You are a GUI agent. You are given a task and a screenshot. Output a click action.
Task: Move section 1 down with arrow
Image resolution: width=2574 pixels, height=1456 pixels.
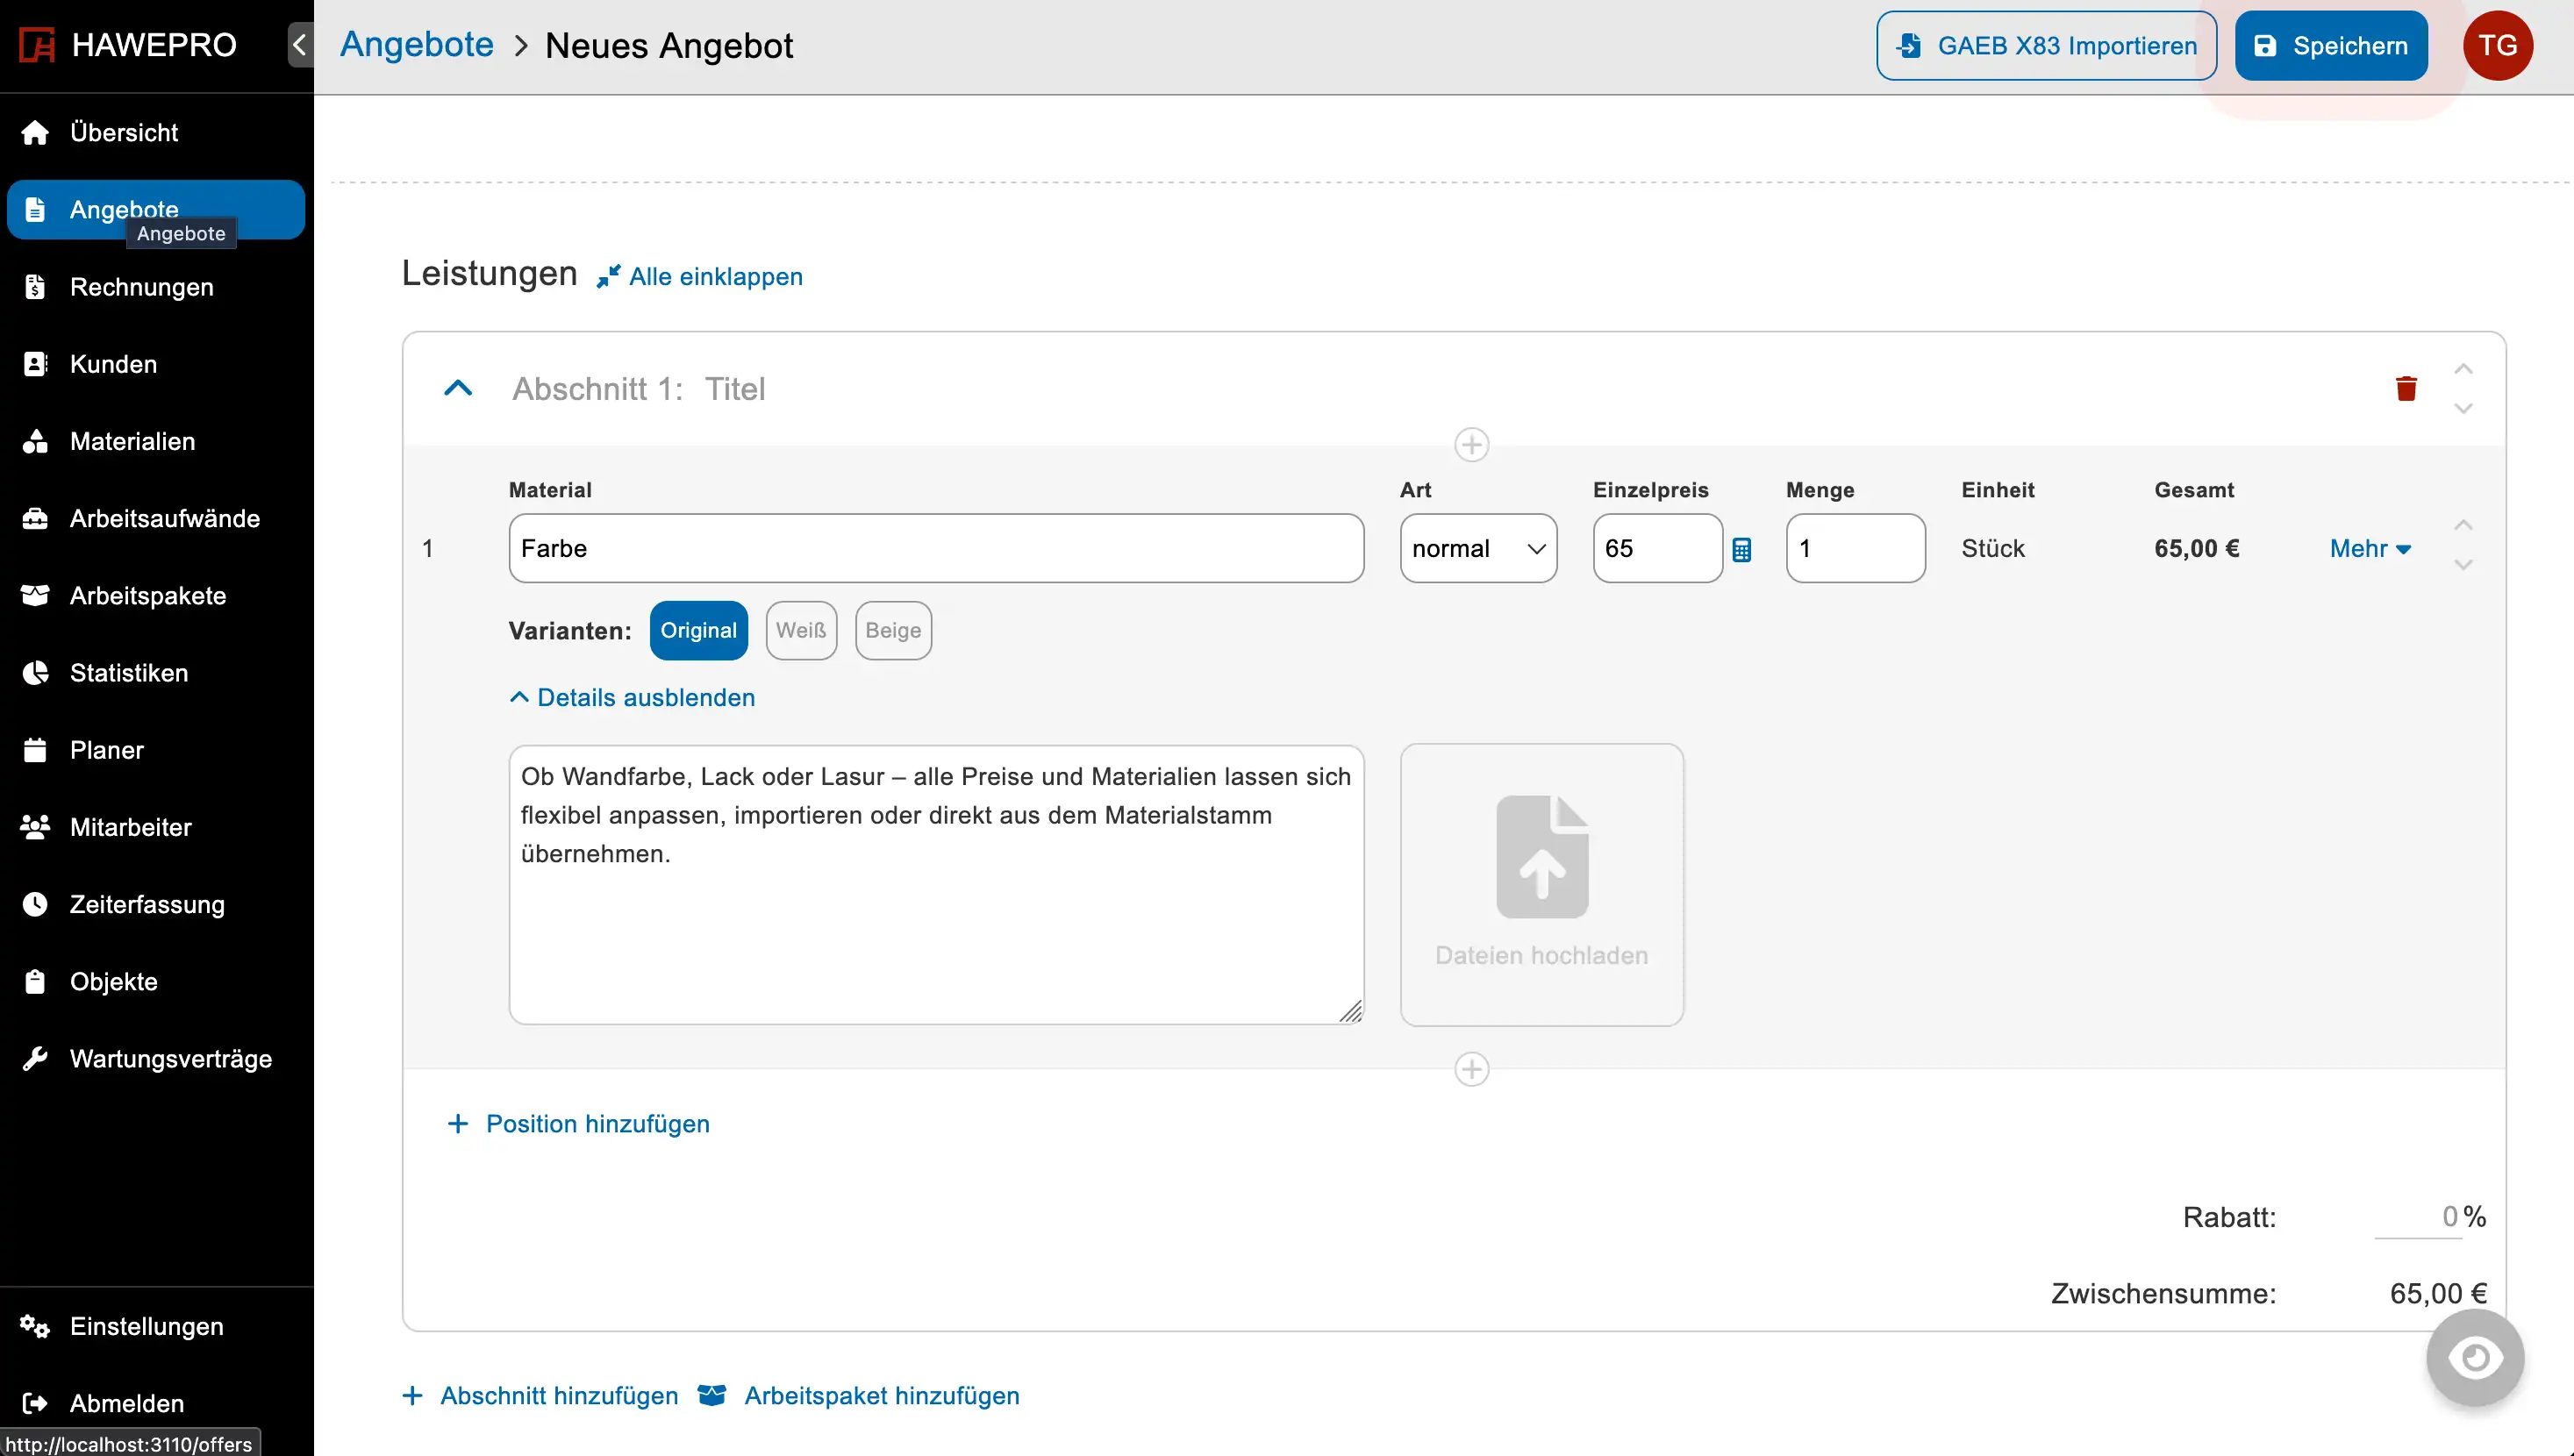tap(2463, 409)
